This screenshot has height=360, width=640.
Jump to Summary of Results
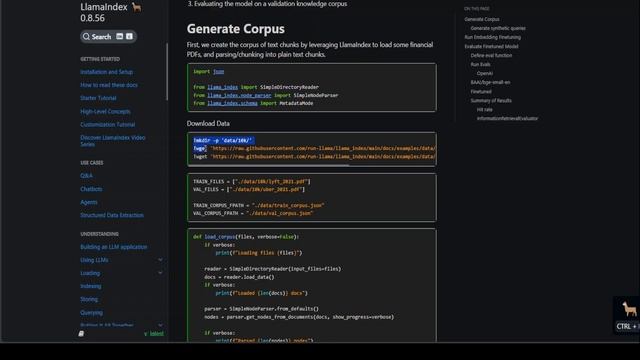(x=491, y=100)
